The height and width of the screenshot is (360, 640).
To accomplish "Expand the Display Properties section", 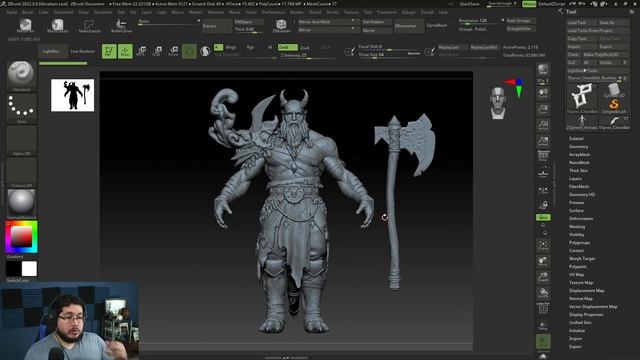I will click(586, 315).
